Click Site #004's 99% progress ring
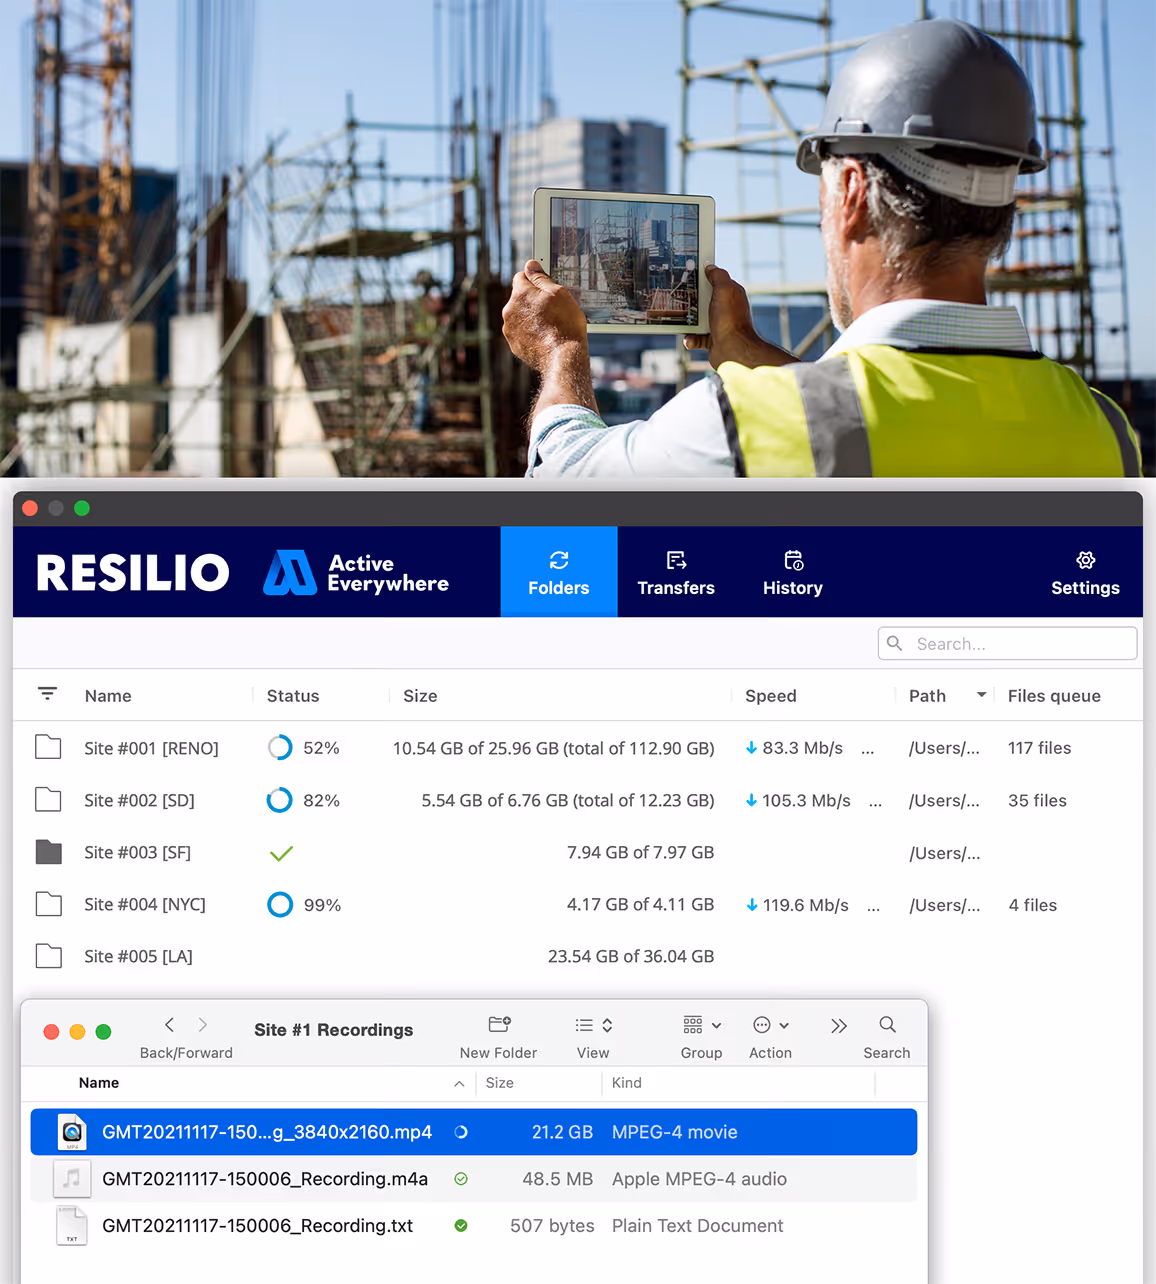 pos(279,904)
